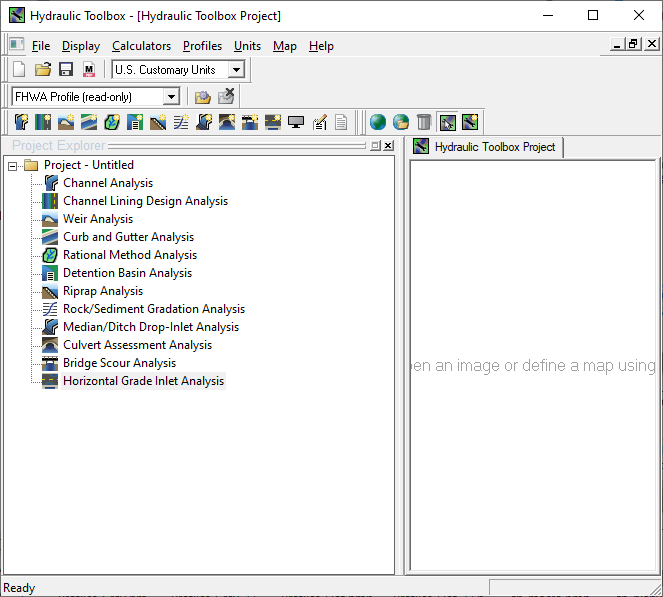
Task: Select Weir Analysis in Project Explorer
Action: (x=98, y=219)
